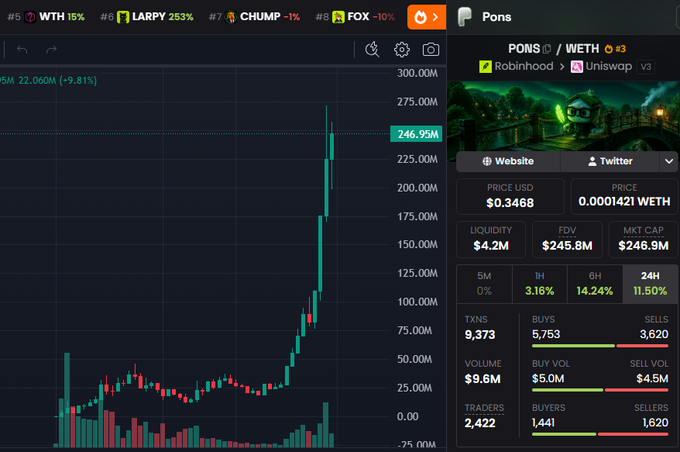Click the WTH token avatar icon
The height and width of the screenshot is (452, 680).
tap(30, 17)
